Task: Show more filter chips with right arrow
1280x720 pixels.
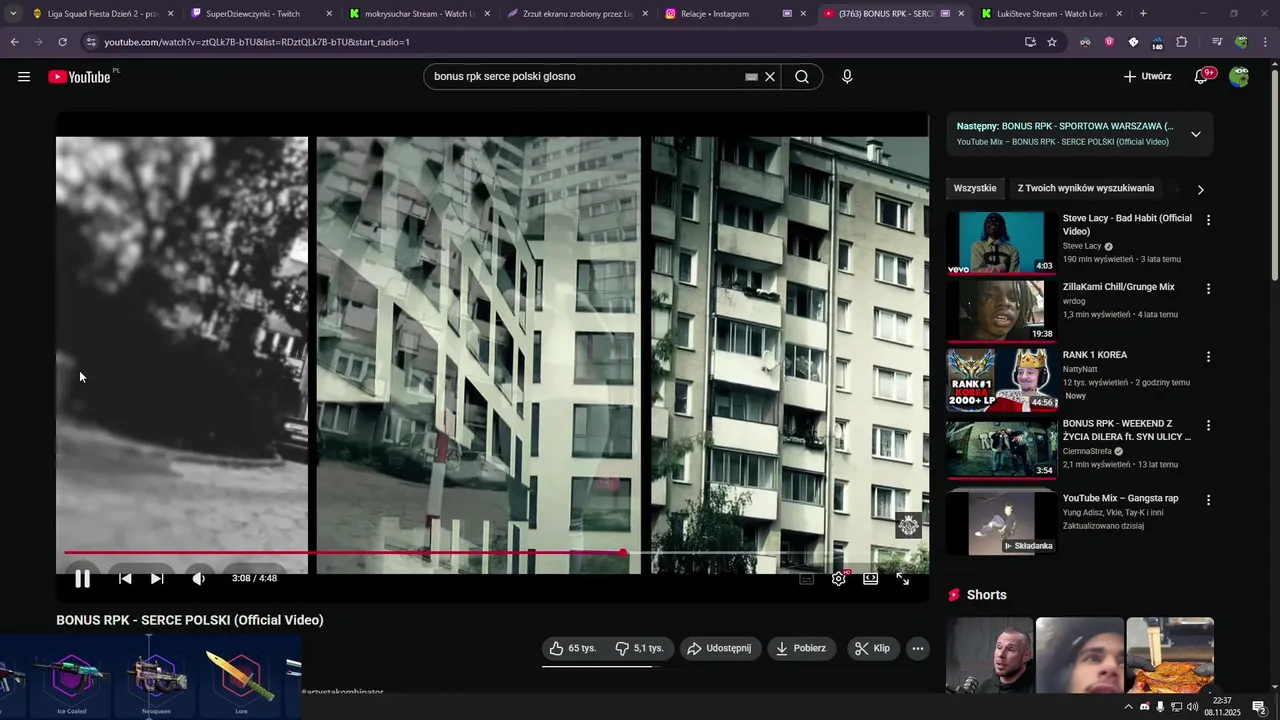Action: click(1200, 189)
